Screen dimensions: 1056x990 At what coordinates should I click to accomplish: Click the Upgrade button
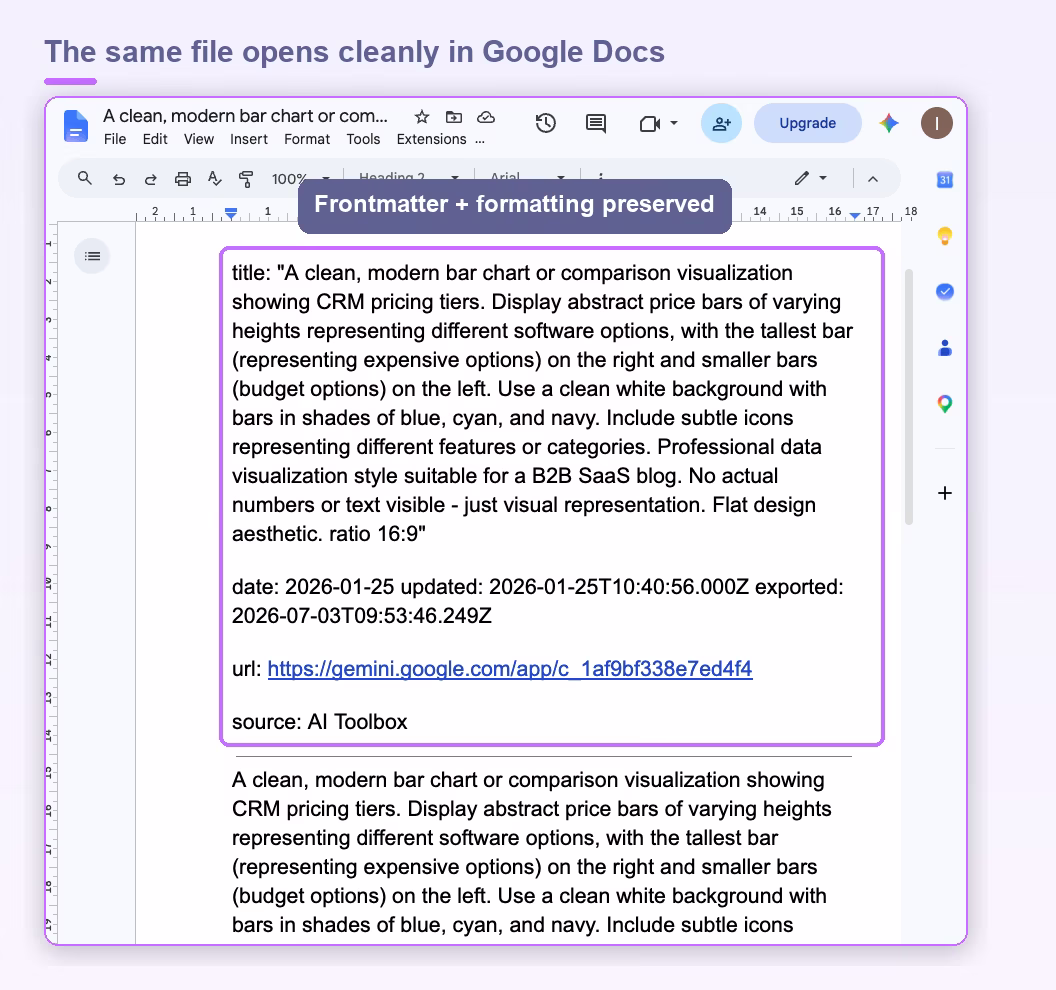point(807,123)
